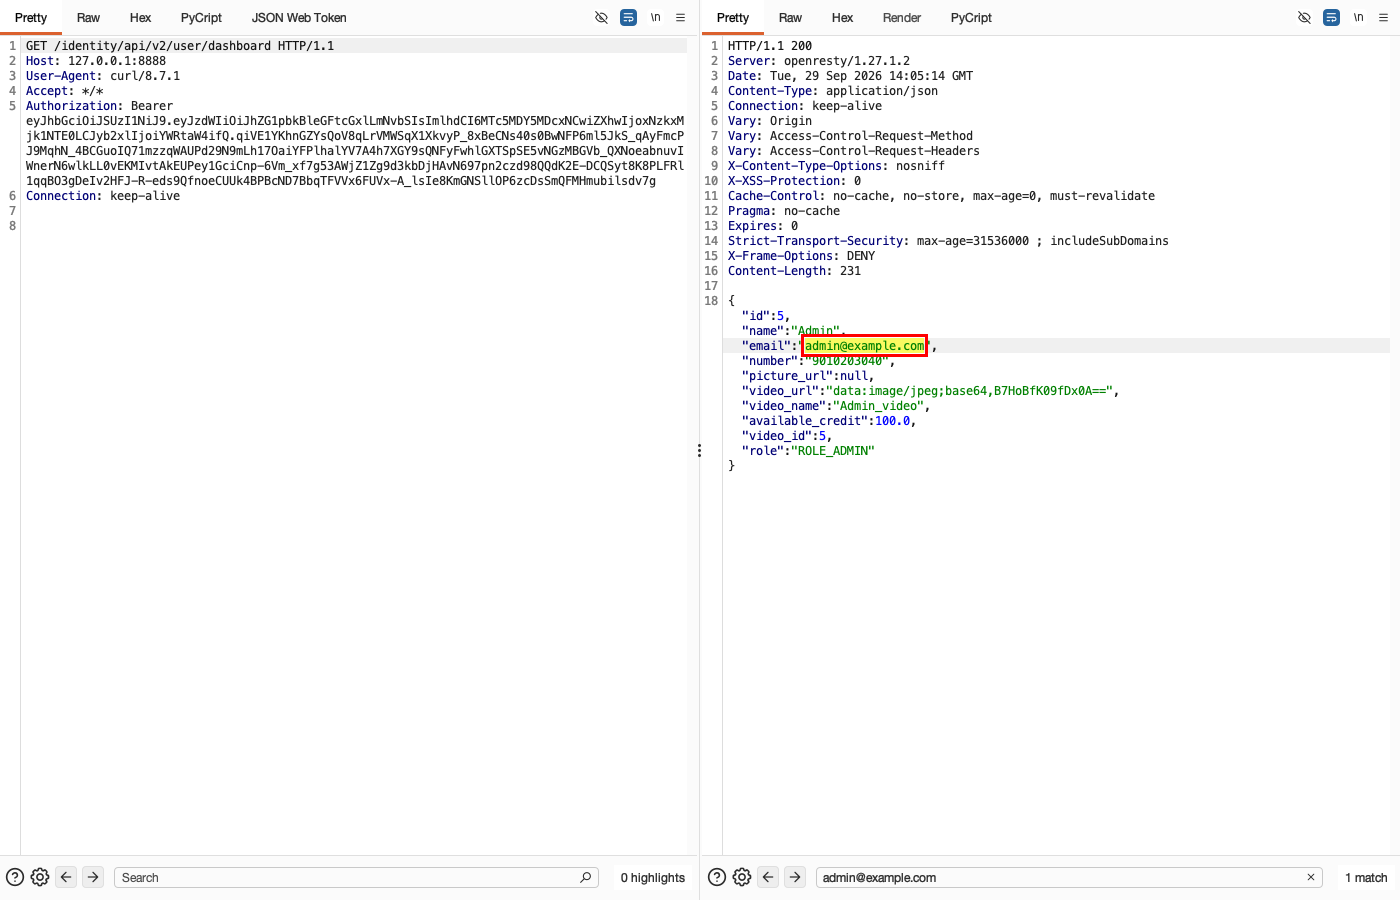Toggle word wrap button in response pane

coord(1331,18)
